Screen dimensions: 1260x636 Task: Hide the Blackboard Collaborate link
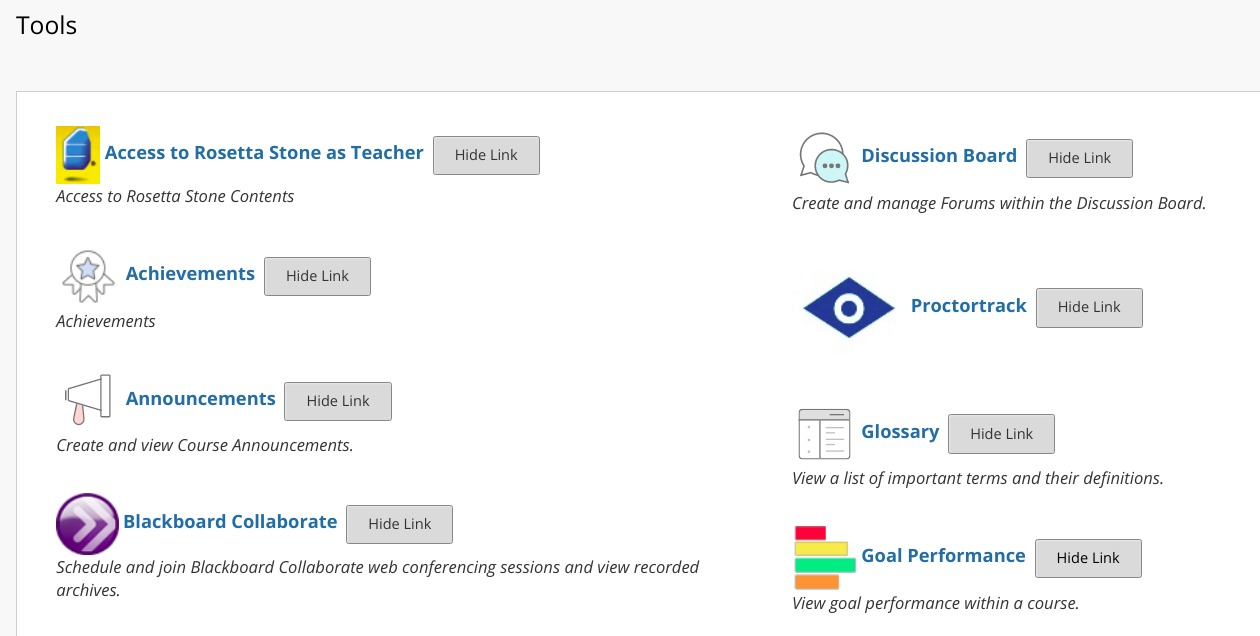(x=399, y=524)
